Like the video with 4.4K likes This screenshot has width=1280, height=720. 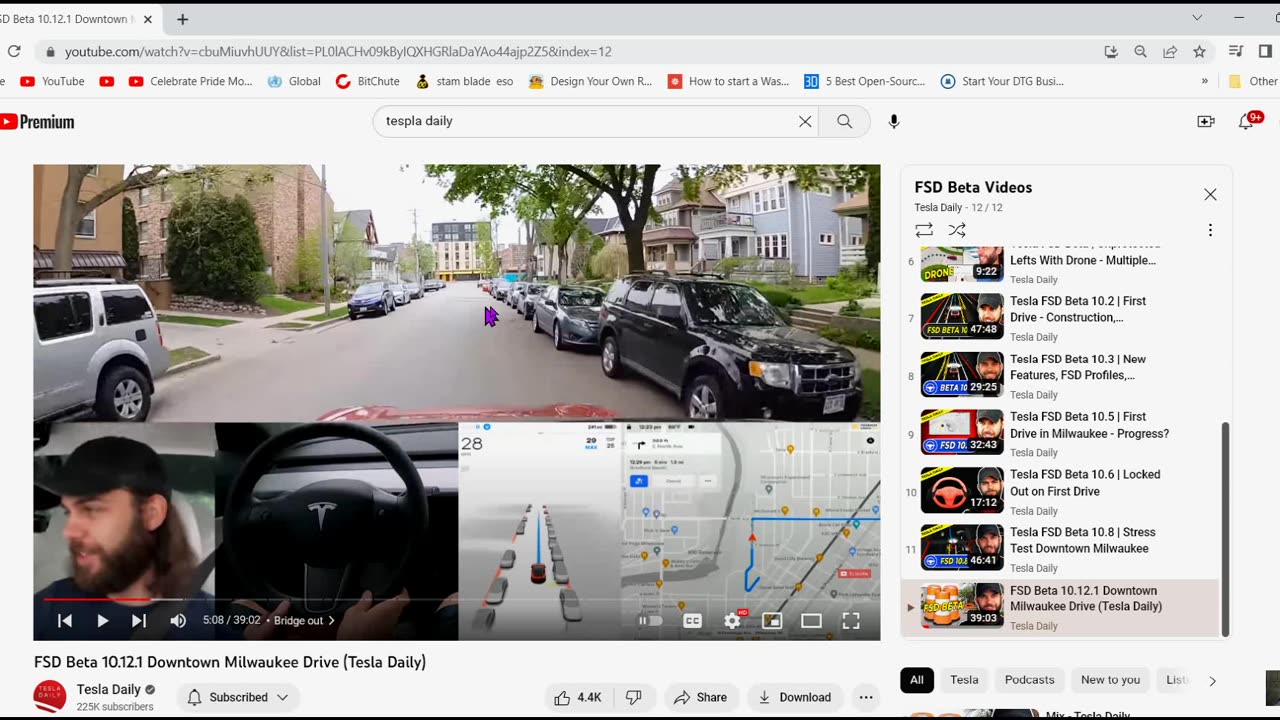coord(578,697)
